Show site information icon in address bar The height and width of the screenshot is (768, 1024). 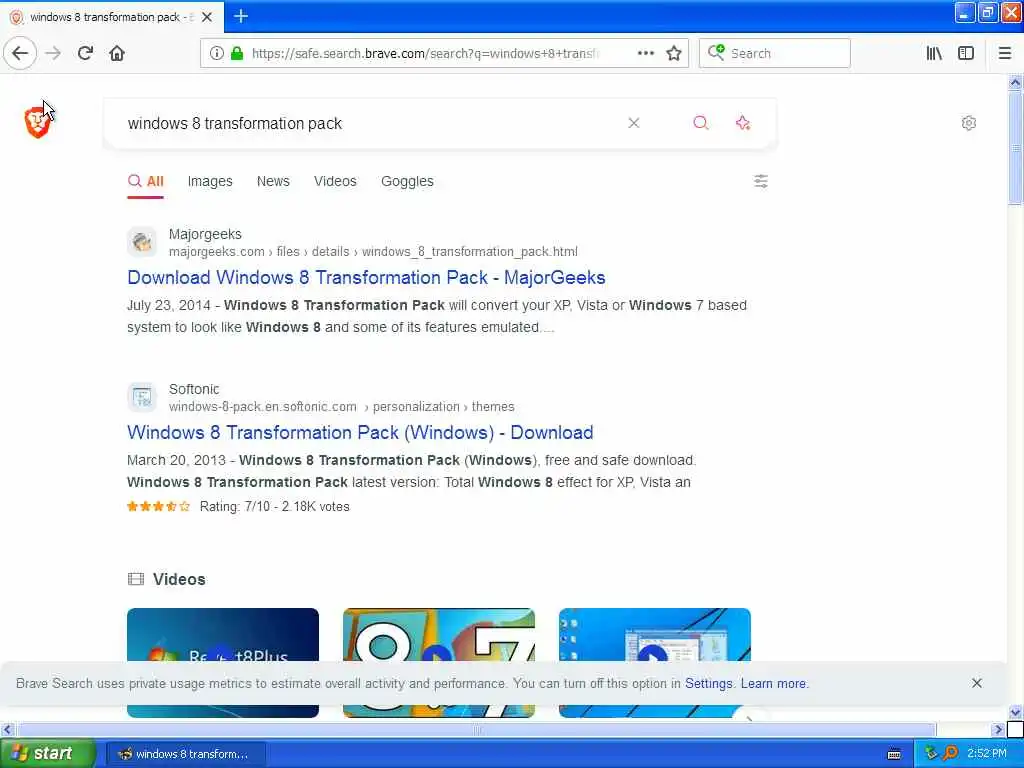(216, 53)
